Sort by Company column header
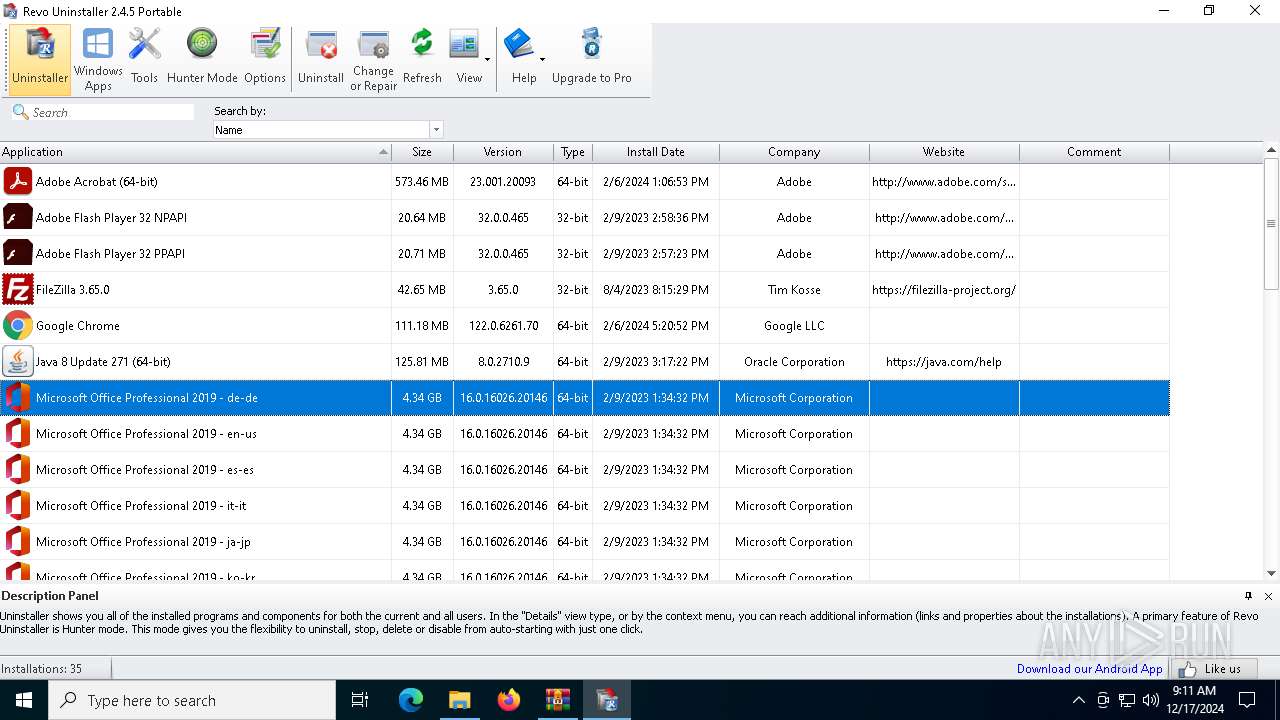The width and height of the screenshot is (1280, 720). (x=794, y=152)
